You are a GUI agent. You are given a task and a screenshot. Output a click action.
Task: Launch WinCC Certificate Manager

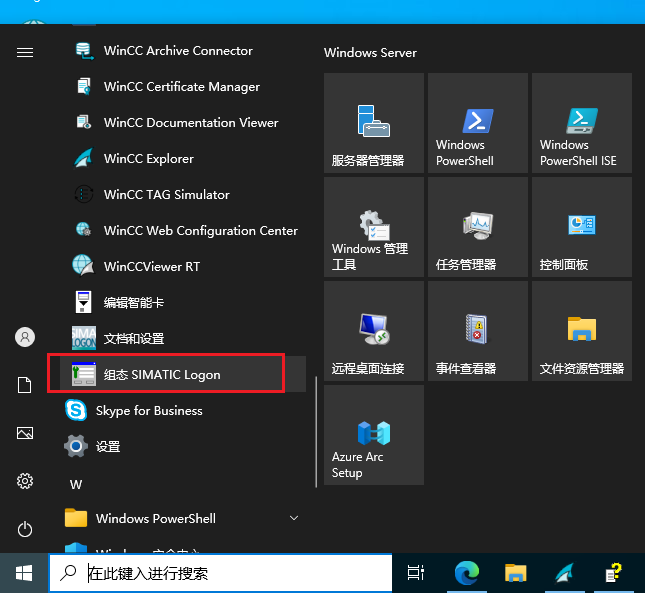(x=181, y=87)
